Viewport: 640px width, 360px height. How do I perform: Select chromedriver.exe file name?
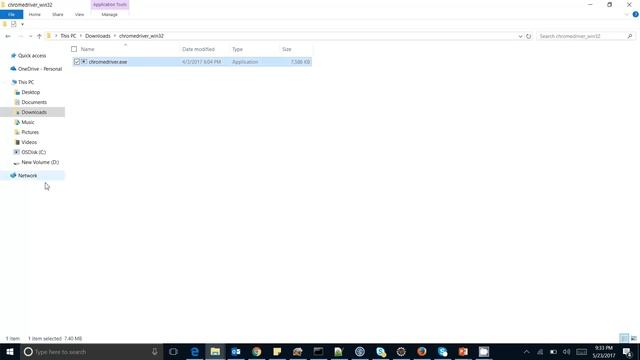point(108,62)
